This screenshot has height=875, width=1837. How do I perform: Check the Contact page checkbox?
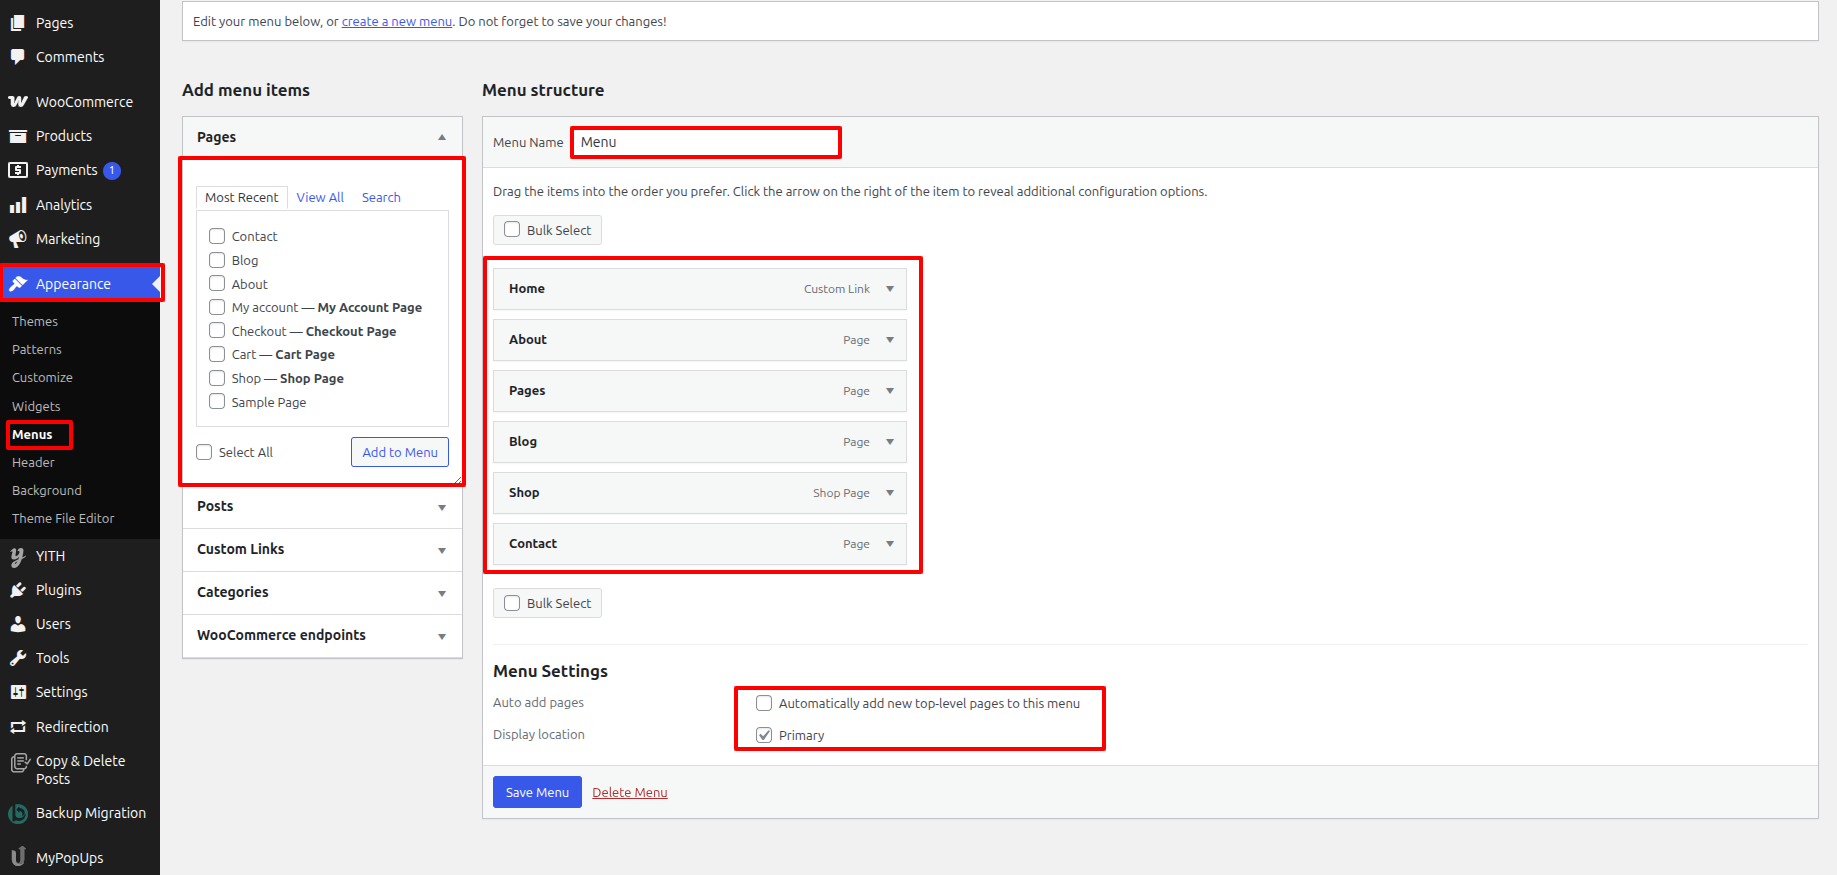[217, 236]
